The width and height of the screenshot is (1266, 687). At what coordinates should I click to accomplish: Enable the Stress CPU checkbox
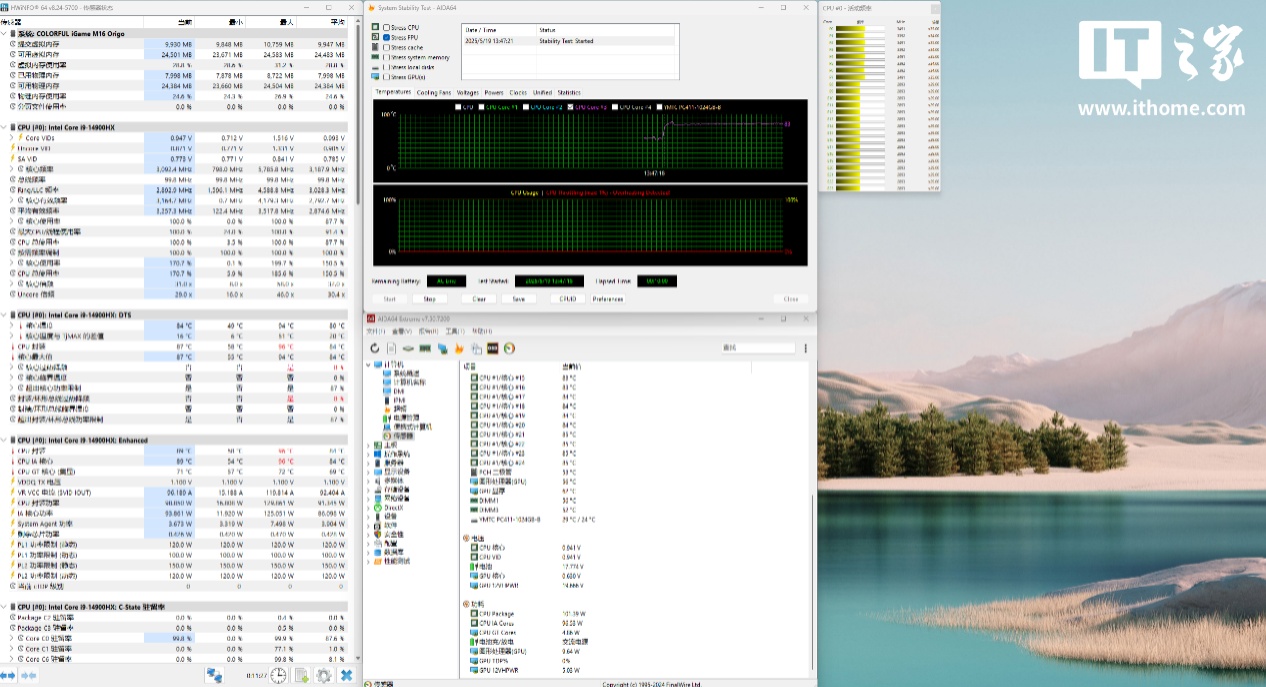(386, 27)
